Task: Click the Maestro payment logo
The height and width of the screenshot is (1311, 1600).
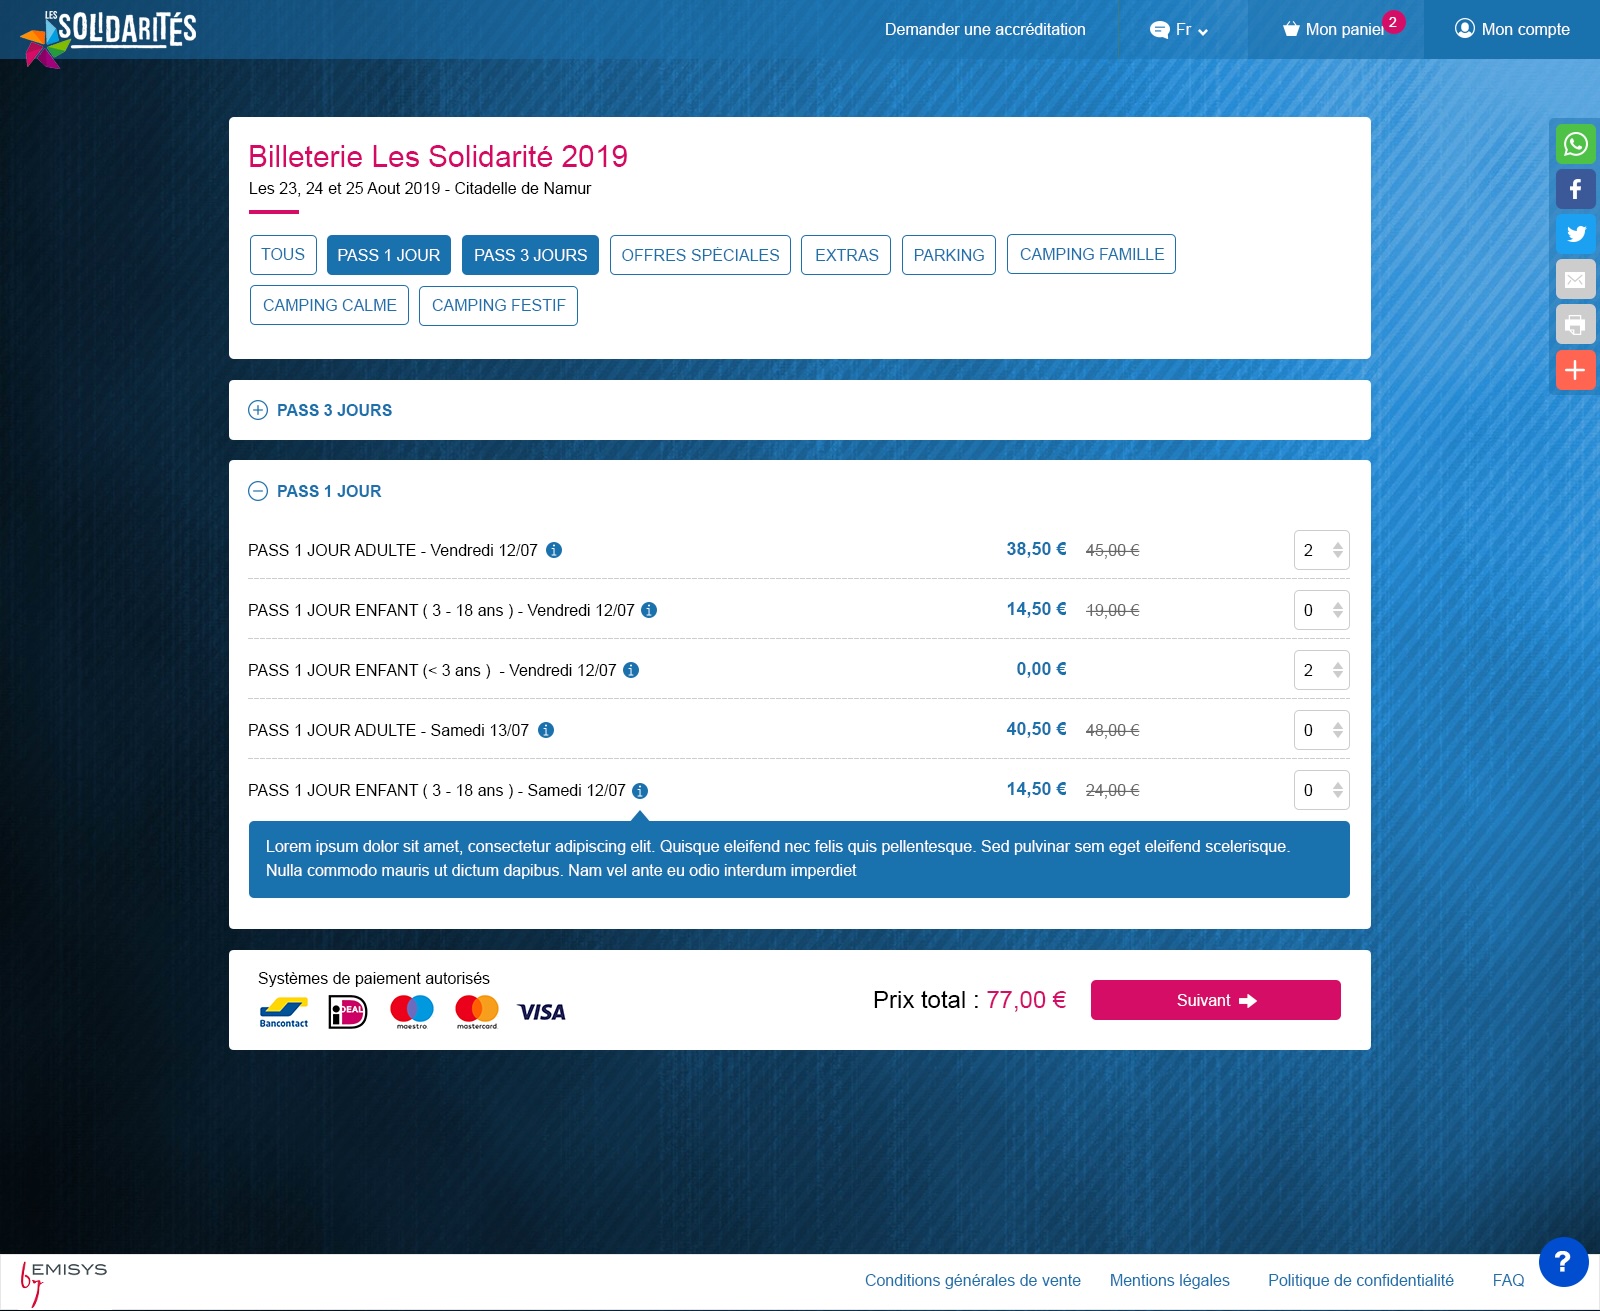Action: coord(412,1012)
